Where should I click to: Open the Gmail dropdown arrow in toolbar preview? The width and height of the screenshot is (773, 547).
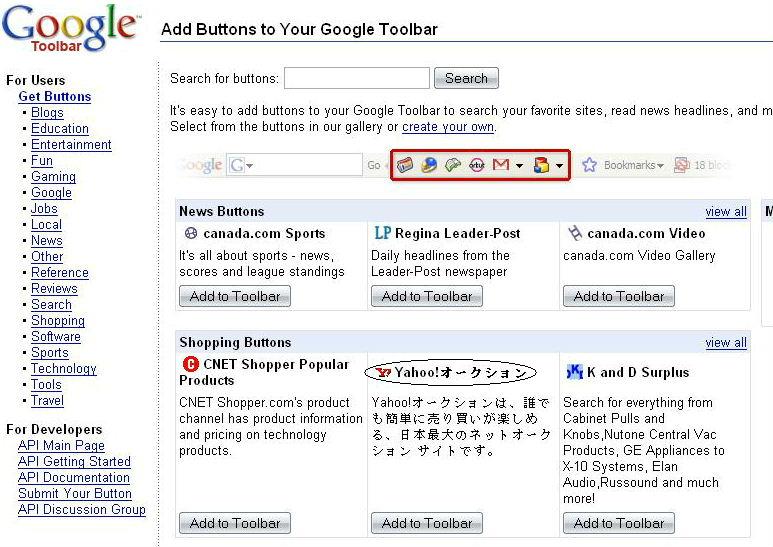[519, 166]
